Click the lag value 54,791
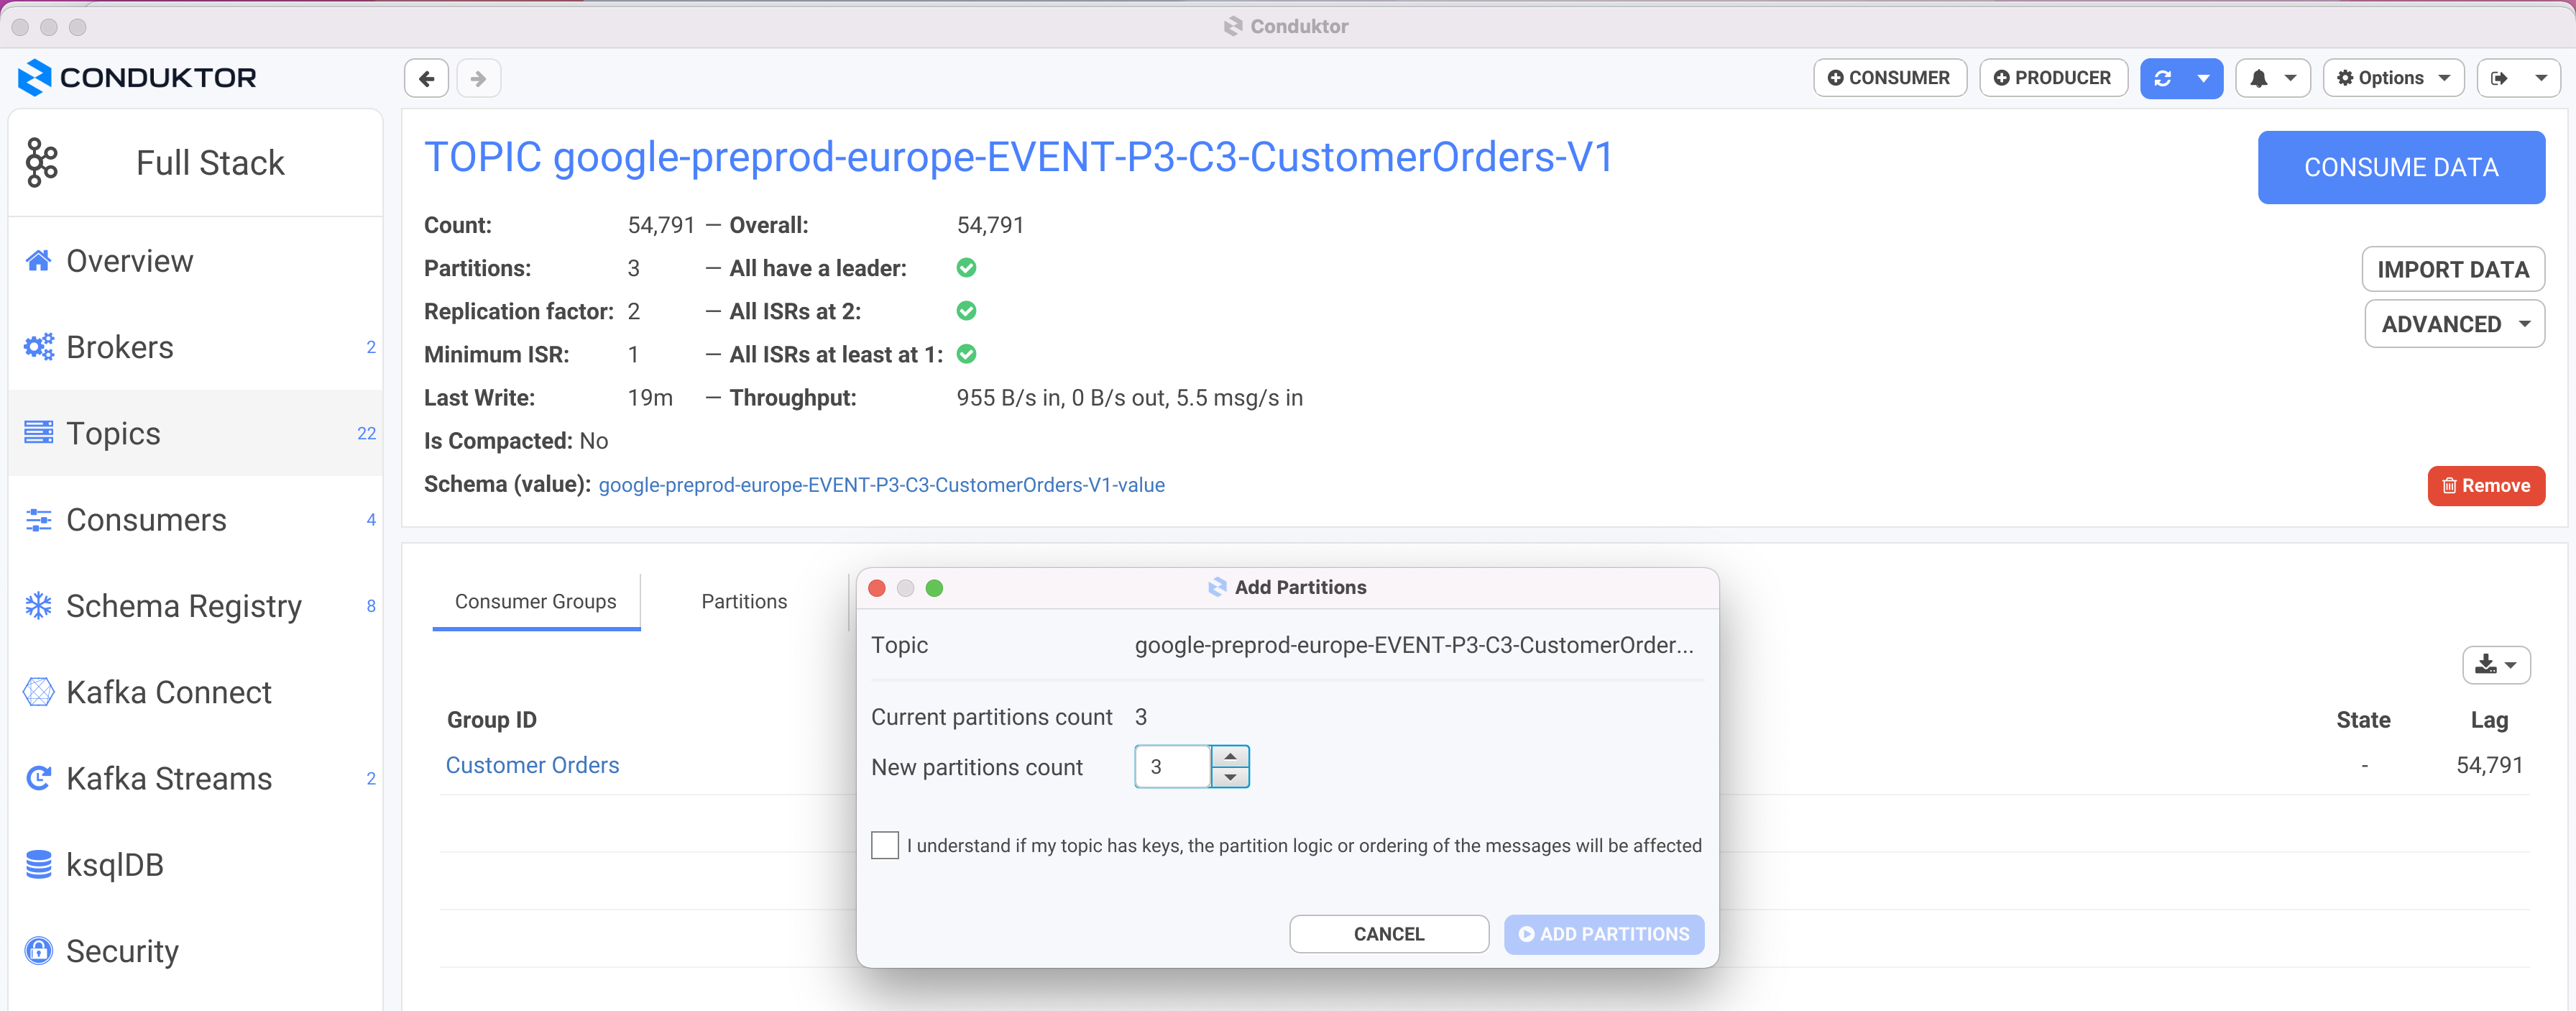 (2489, 765)
